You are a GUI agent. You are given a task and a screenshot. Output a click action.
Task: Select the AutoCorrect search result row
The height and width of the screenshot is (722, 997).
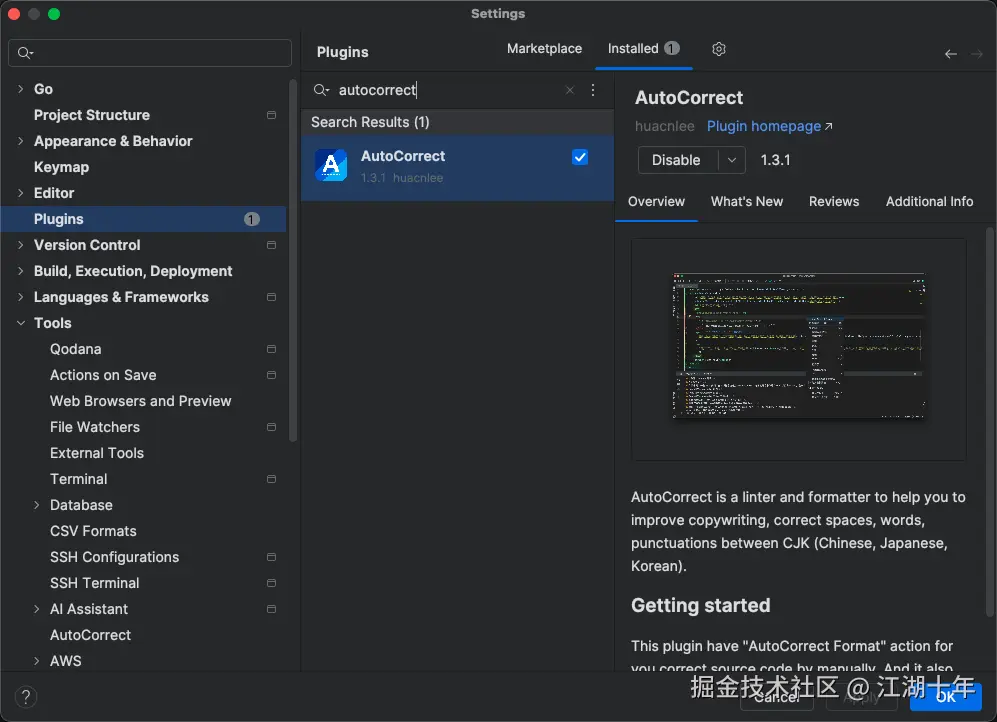click(457, 167)
